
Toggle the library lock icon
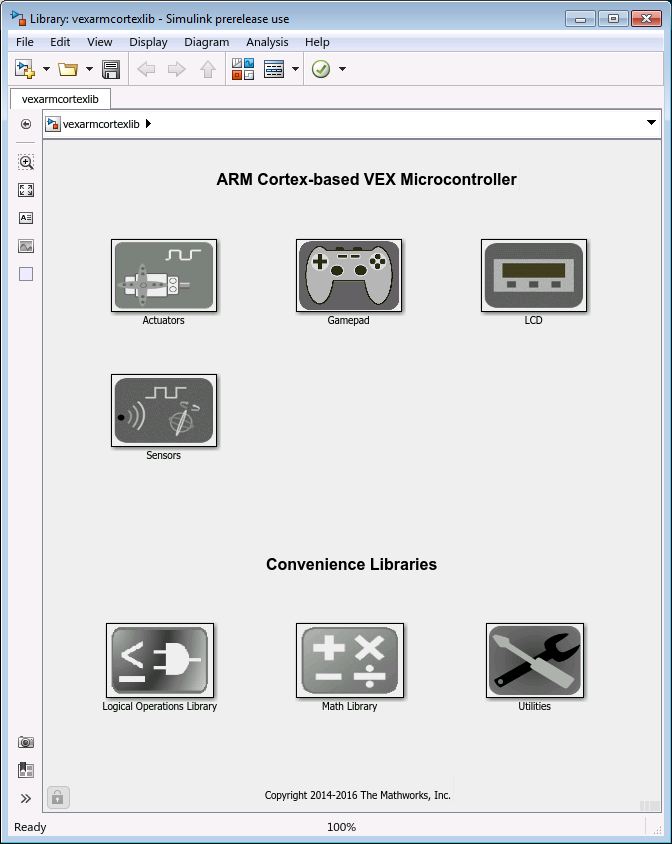pyautogui.click(x=58, y=797)
